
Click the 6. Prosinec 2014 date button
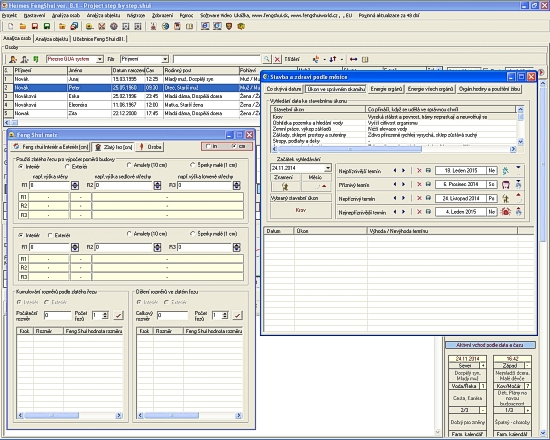click(461, 184)
